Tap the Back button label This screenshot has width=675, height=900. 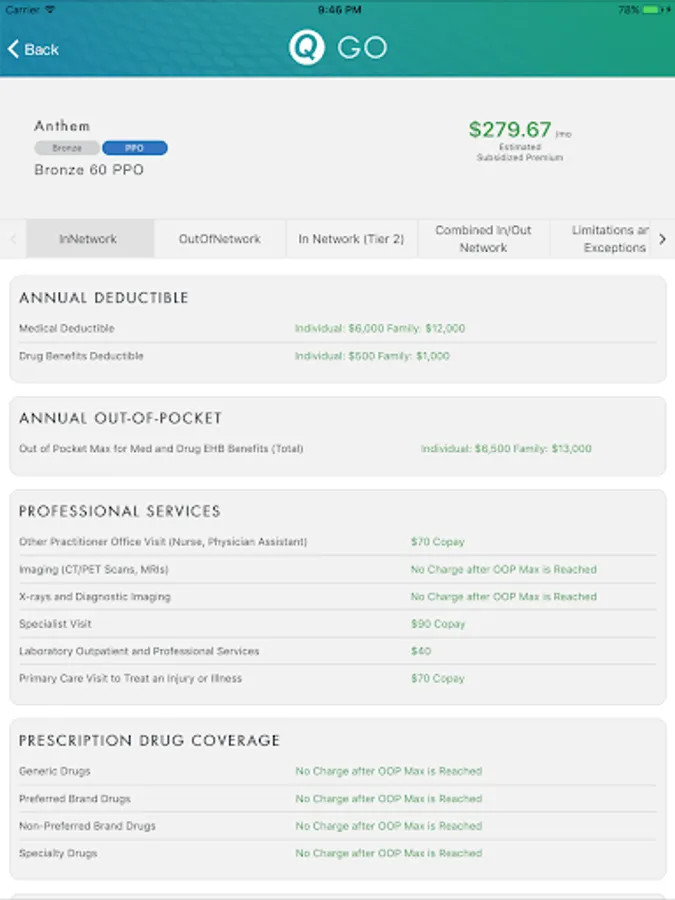tap(42, 49)
